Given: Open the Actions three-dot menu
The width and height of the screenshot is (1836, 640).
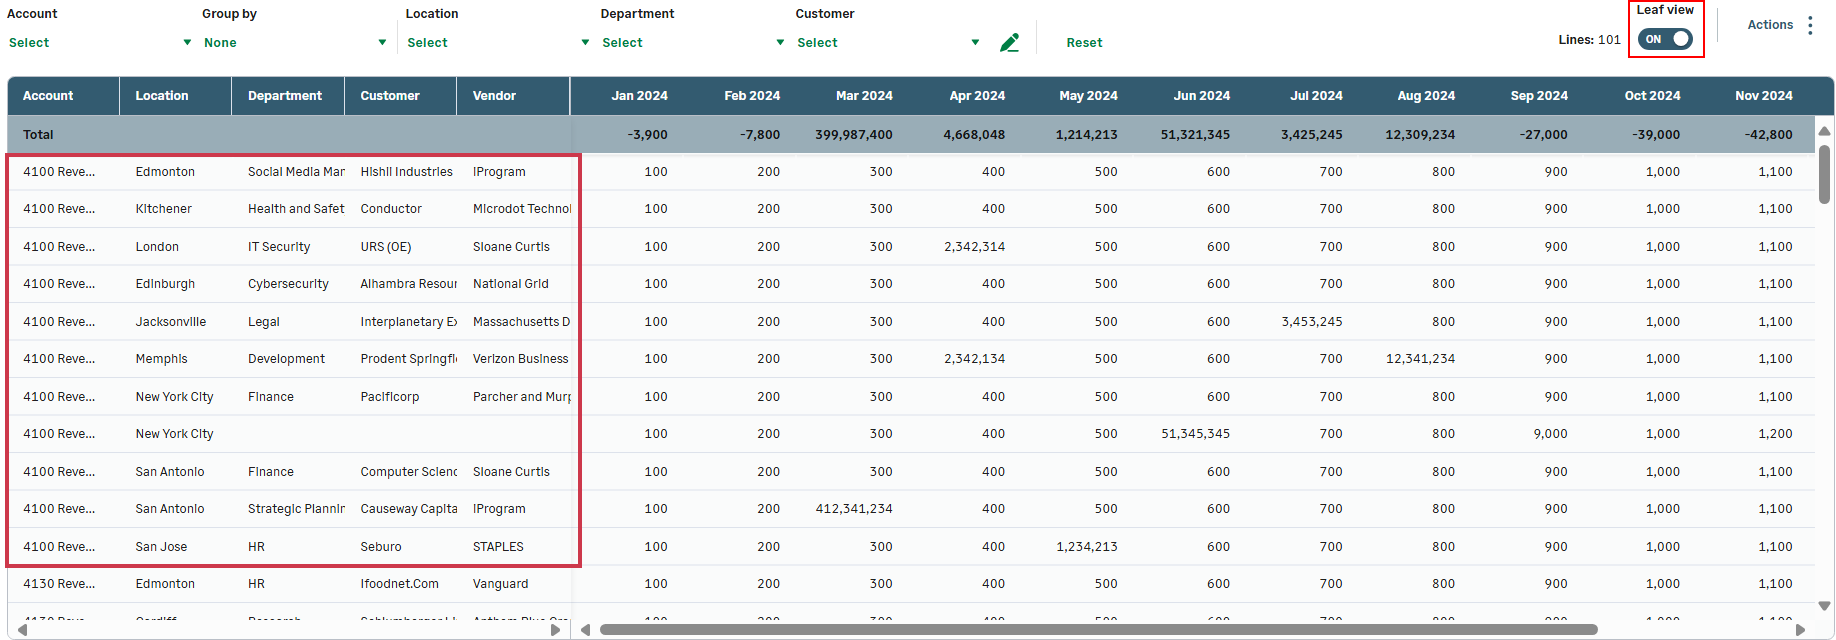Looking at the screenshot, I should point(1810,25).
